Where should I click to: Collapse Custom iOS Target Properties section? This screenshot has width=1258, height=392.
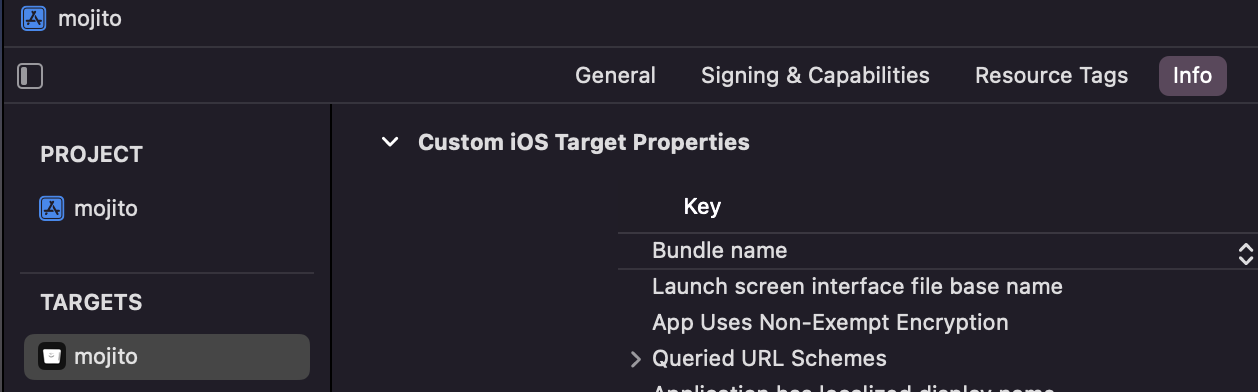[x=389, y=143]
